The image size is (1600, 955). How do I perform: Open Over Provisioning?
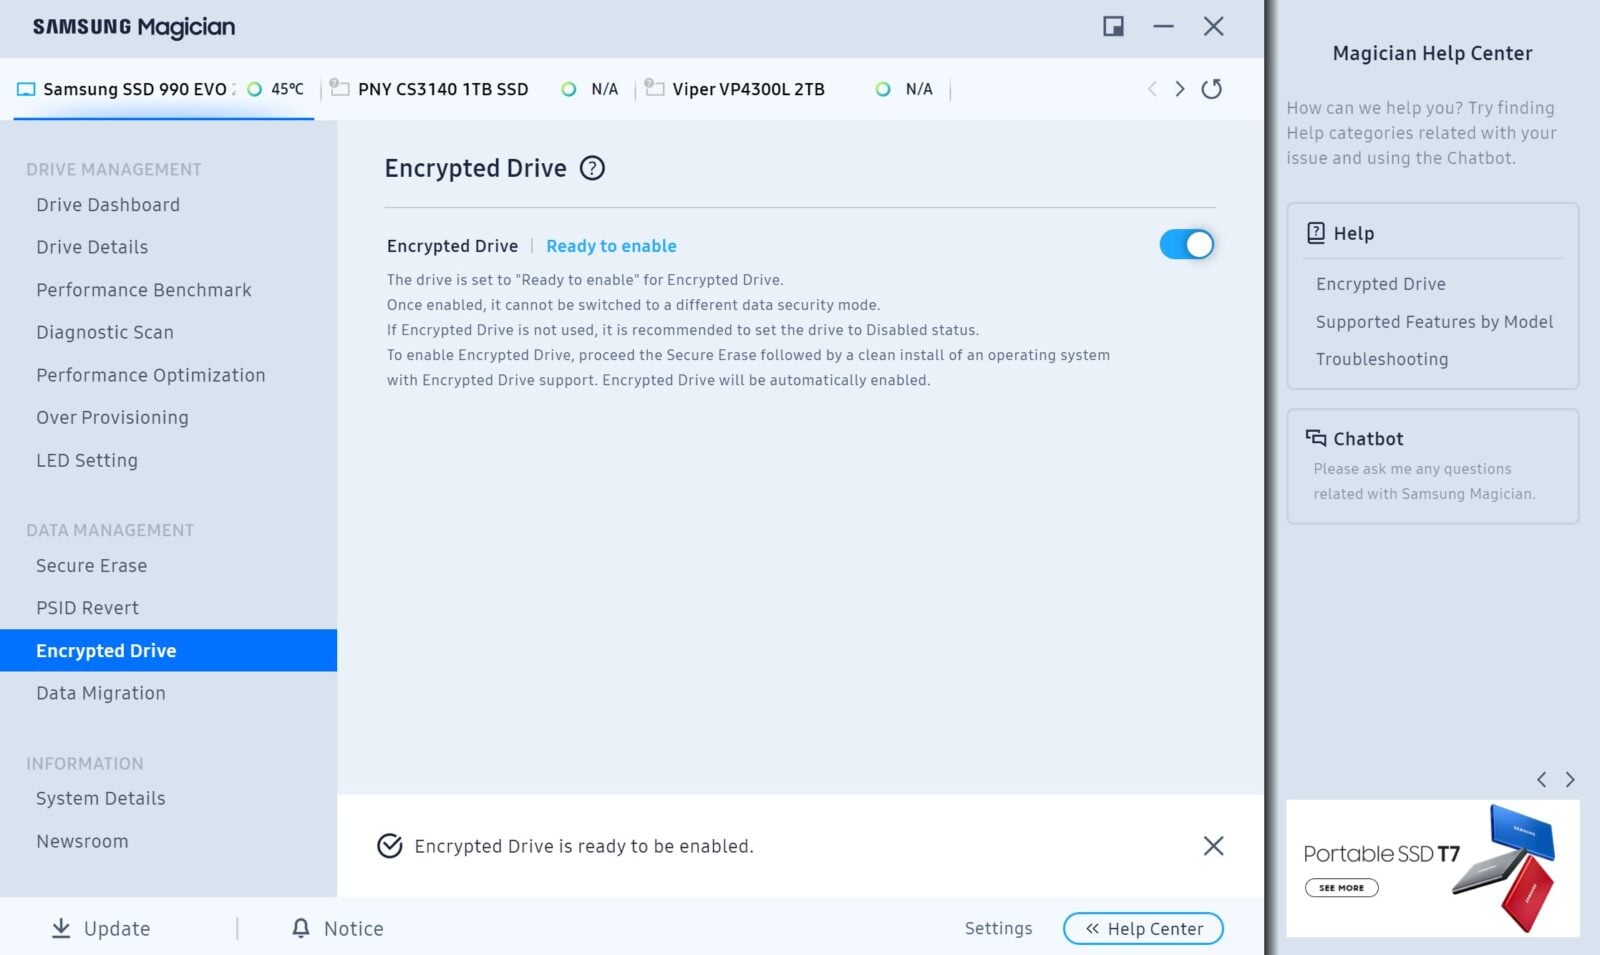(112, 418)
